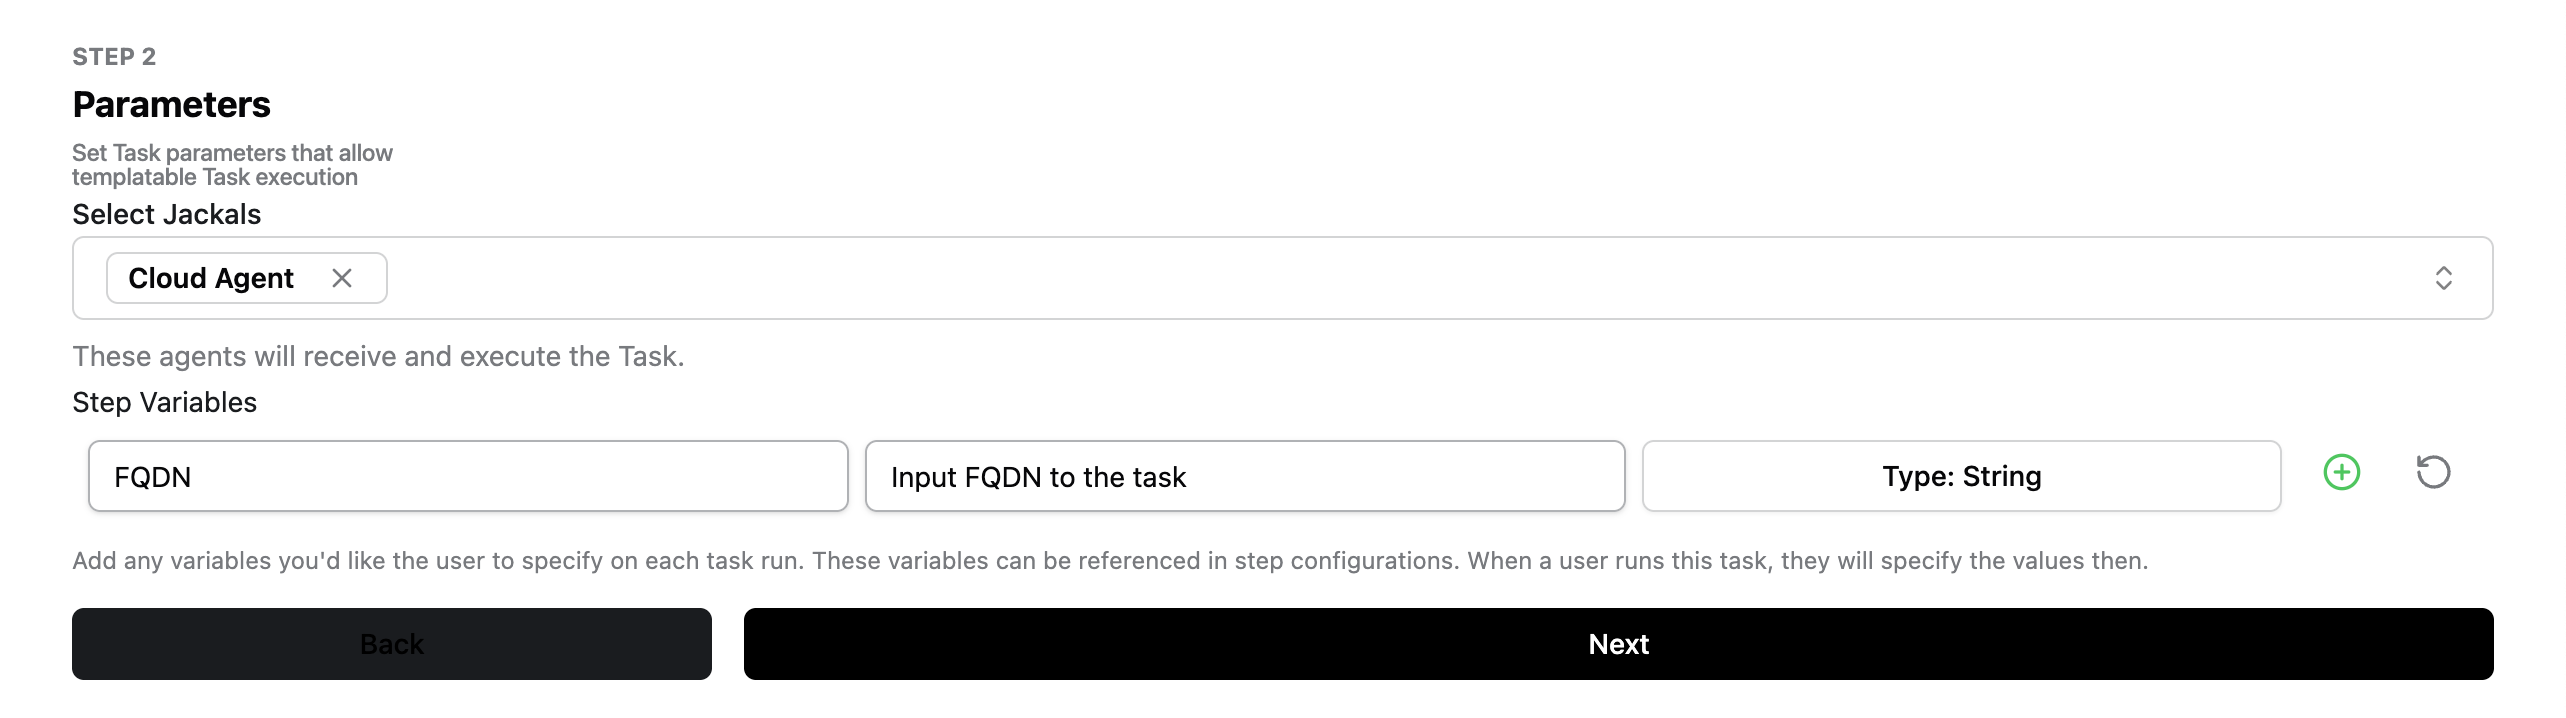Reset the FQDN step variable row

click(x=2433, y=472)
